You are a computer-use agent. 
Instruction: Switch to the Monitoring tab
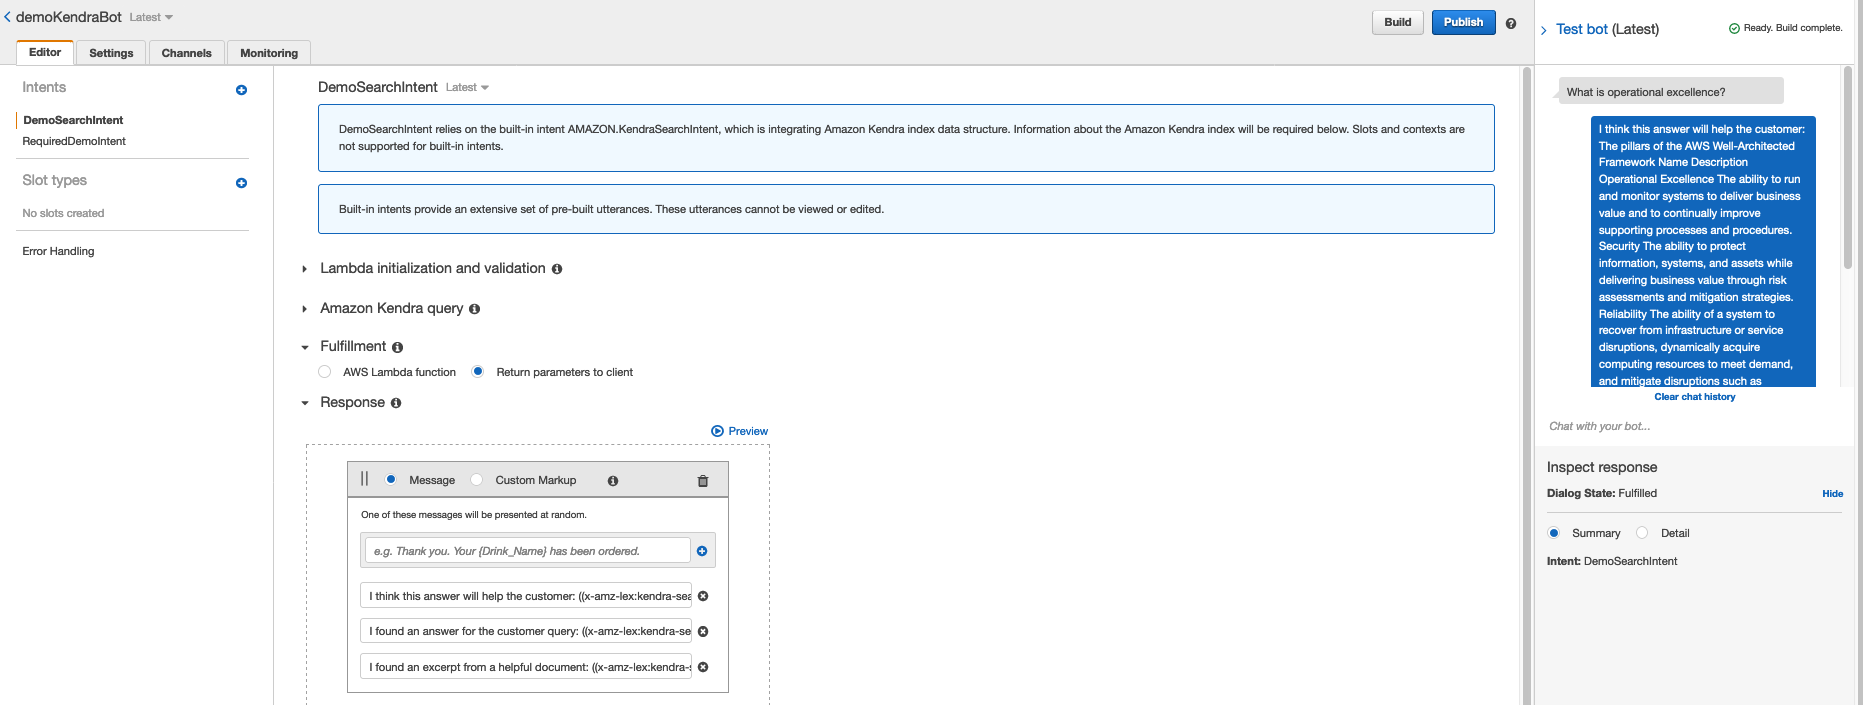(x=269, y=53)
